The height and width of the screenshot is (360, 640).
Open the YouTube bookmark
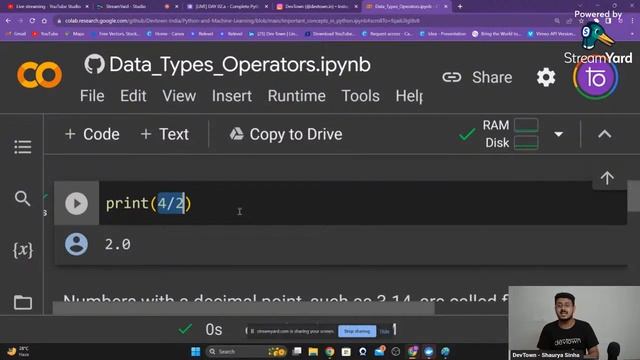coord(45,34)
